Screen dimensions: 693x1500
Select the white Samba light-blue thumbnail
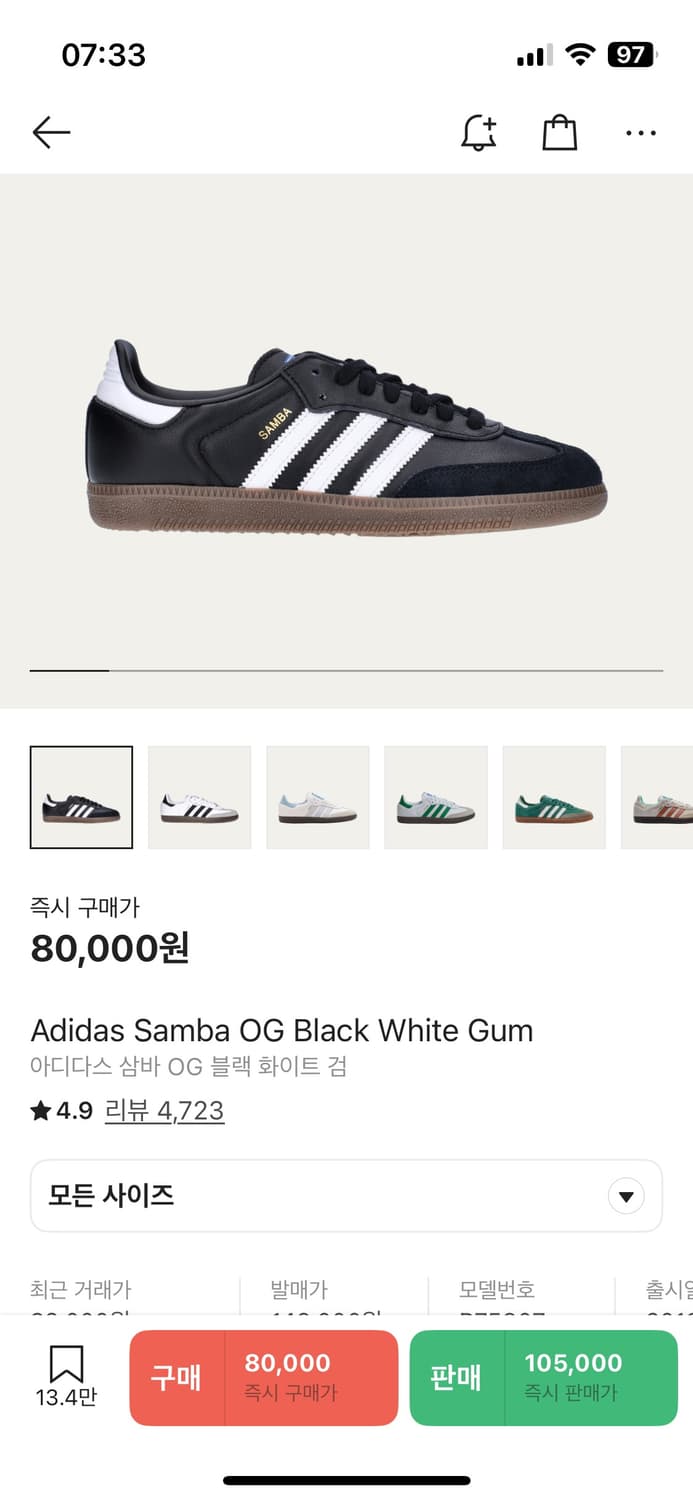click(317, 797)
